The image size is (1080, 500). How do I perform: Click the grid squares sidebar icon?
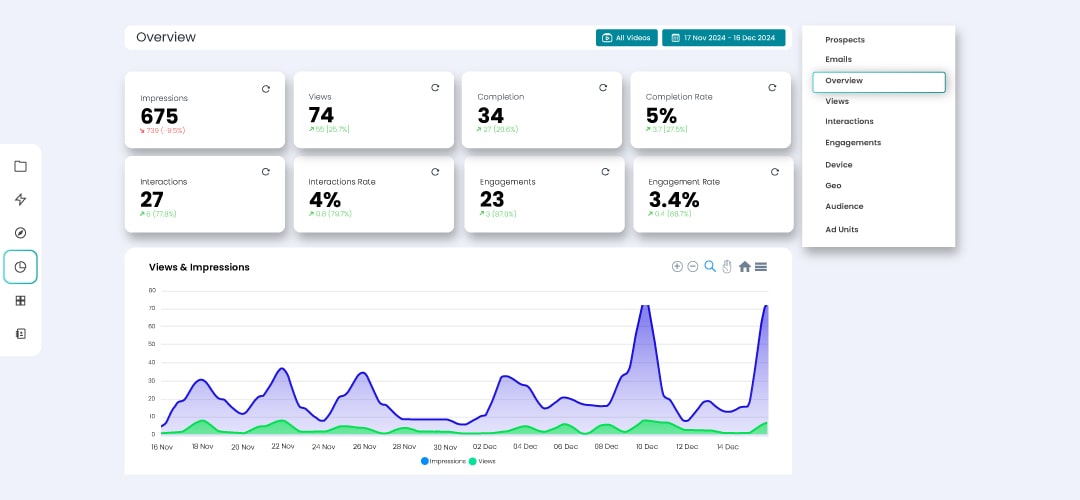pos(20,300)
